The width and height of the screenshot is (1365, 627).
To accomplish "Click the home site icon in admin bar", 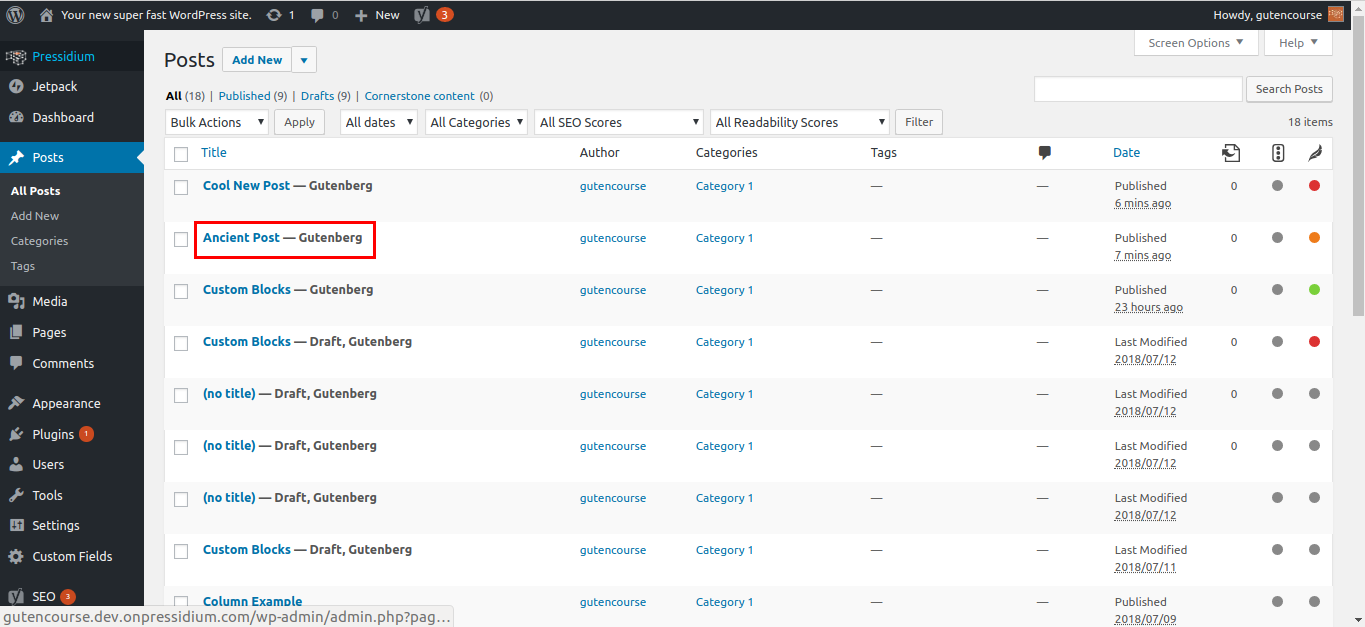I will coord(46,15).
